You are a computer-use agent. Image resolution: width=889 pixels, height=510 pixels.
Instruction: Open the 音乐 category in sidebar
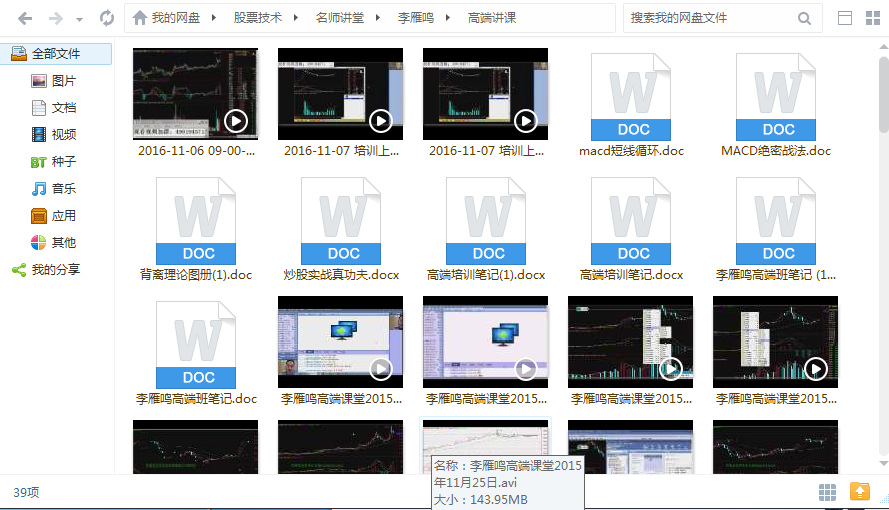click(x=56, y=189)
